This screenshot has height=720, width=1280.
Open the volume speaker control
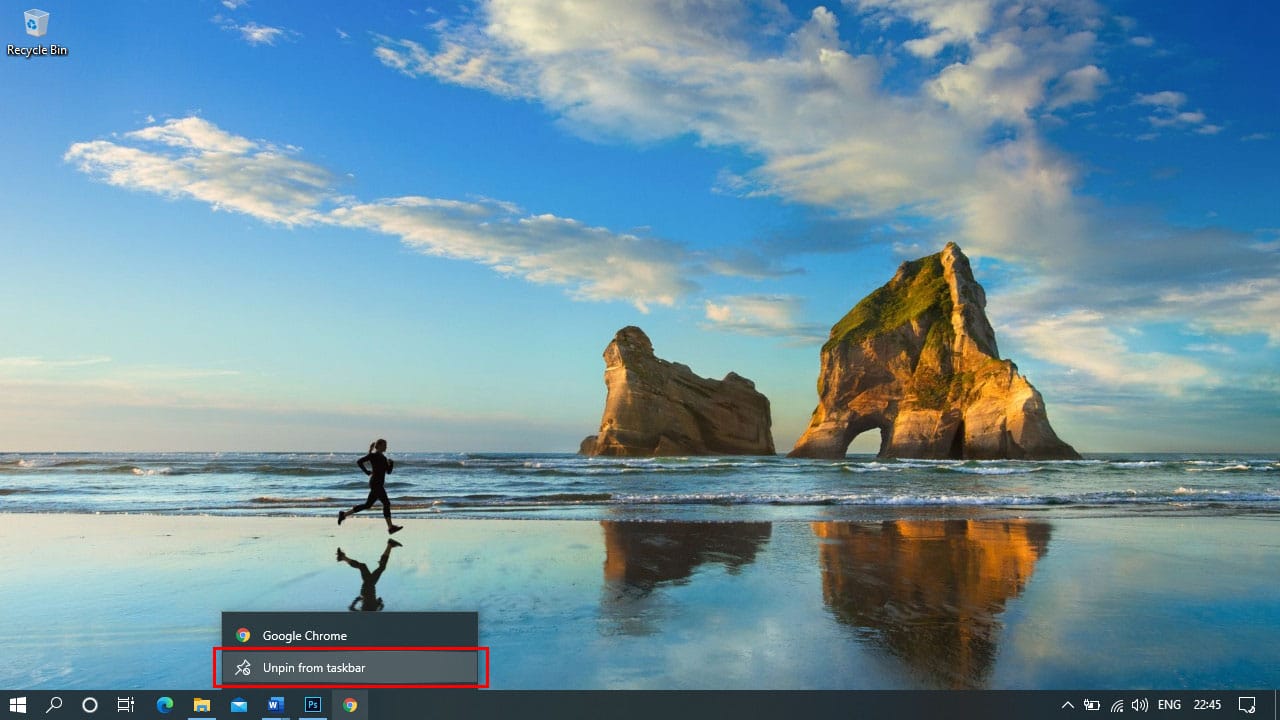pyautogui.click(x=1139, y=705)
